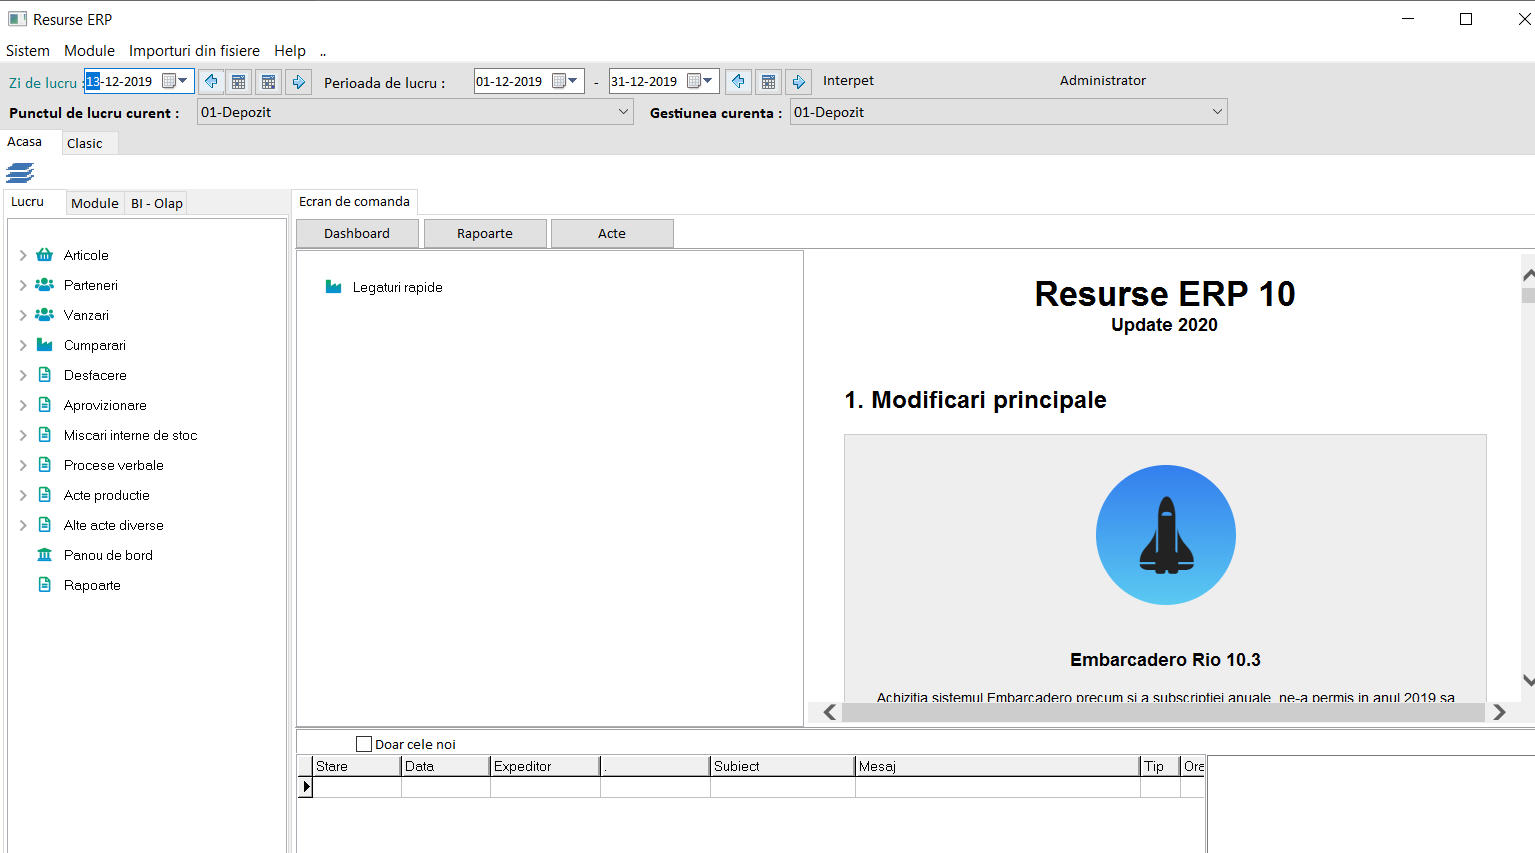This screenshot has width=1535, height=853.
Task: Open the Punctul de lucru curent dropdown
Action: tap(623, 112)
